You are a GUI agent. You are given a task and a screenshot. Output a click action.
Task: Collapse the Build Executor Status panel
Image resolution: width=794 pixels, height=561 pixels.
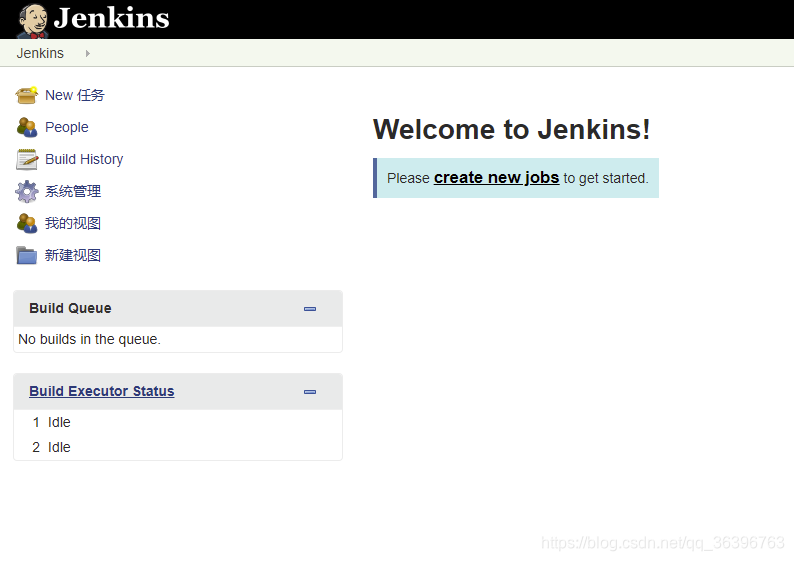310,392
